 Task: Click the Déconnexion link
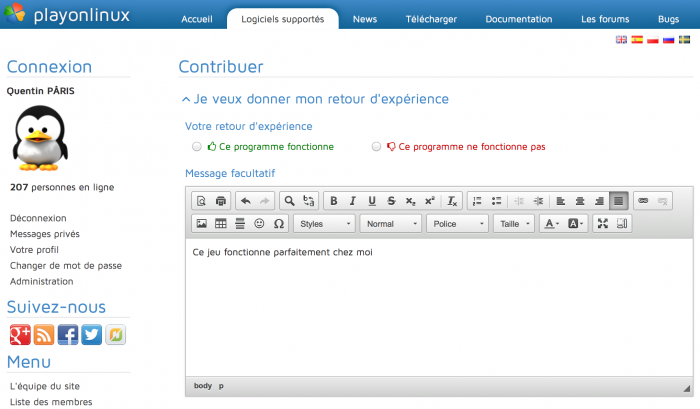point(38,218)
